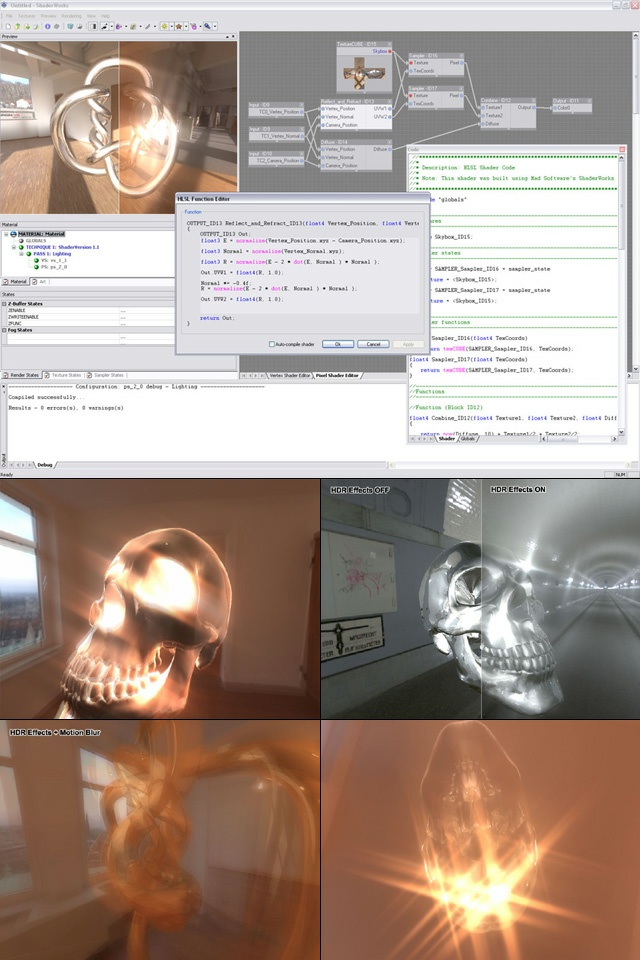
Task: Click TC0_Vertex_Position port on Input node
Action: point(301,111)
